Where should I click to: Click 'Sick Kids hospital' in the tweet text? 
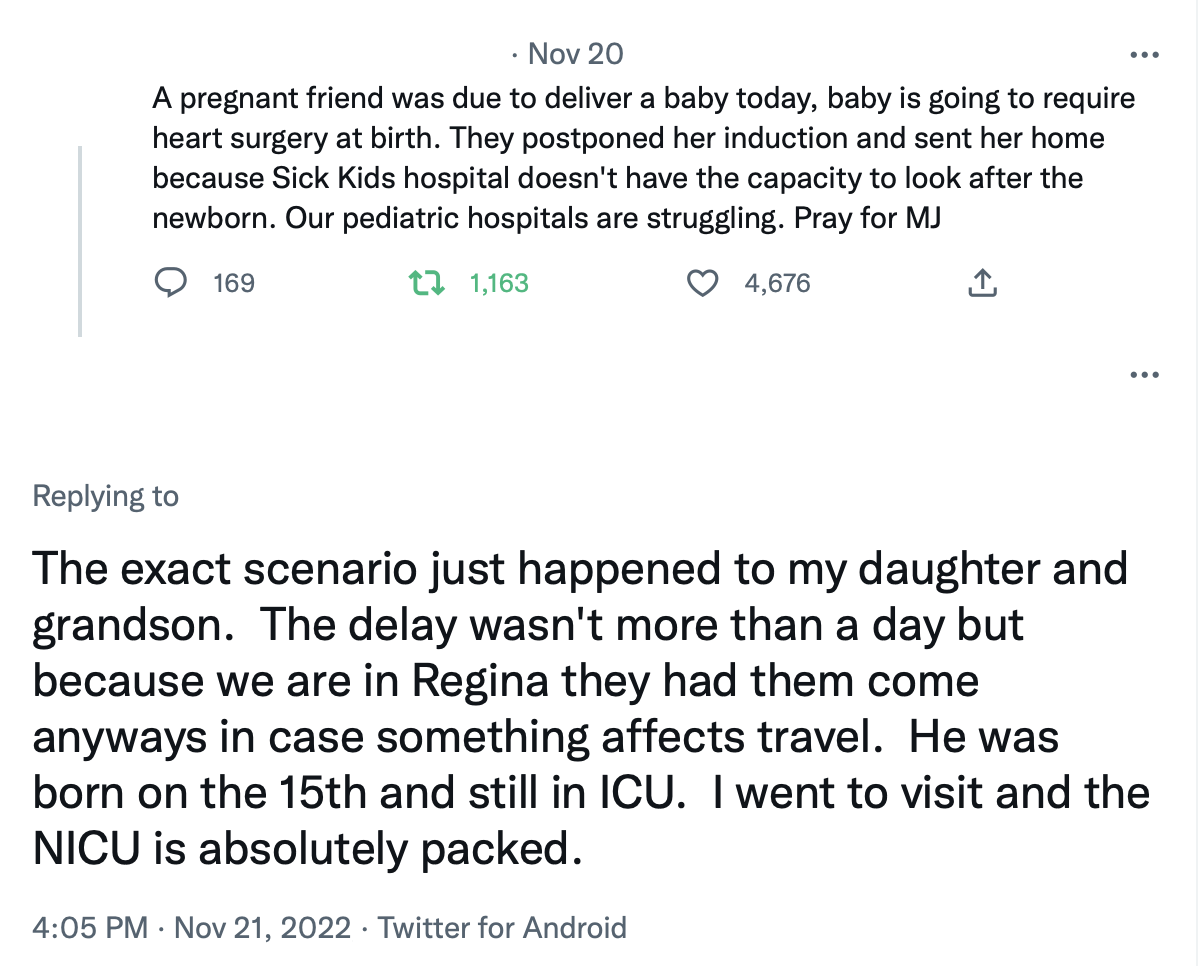(384, 179)
